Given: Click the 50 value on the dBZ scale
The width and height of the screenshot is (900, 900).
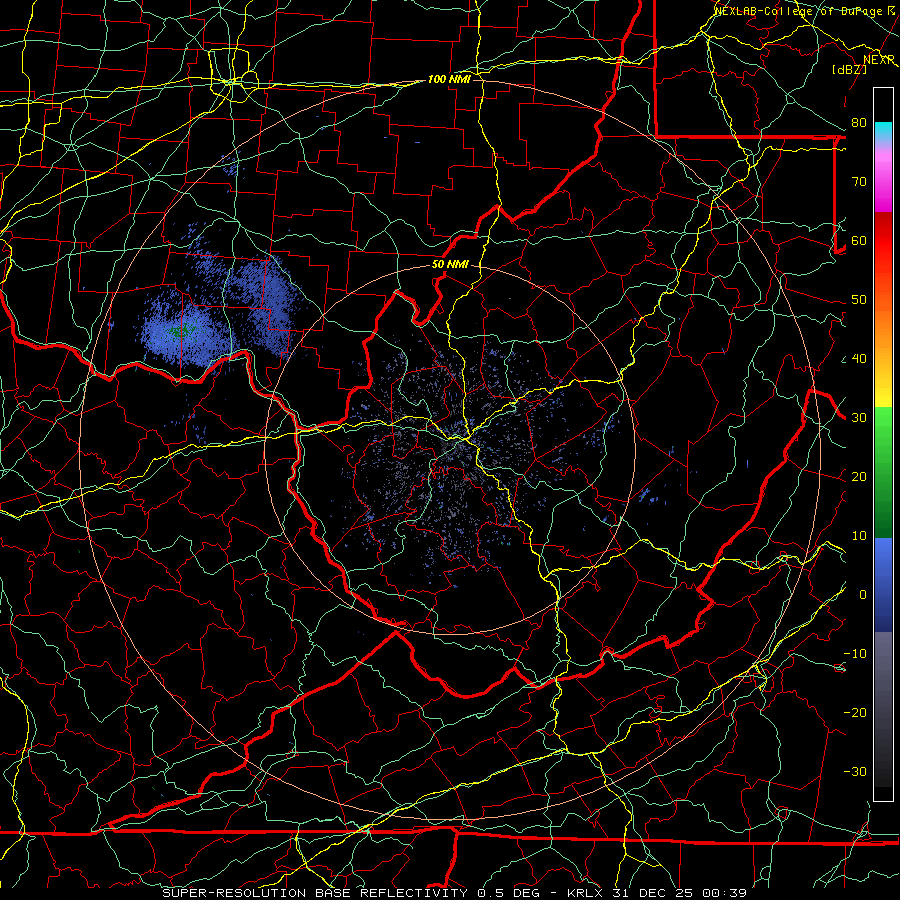Looking at the screenshot, I should [x=859, y=300].
